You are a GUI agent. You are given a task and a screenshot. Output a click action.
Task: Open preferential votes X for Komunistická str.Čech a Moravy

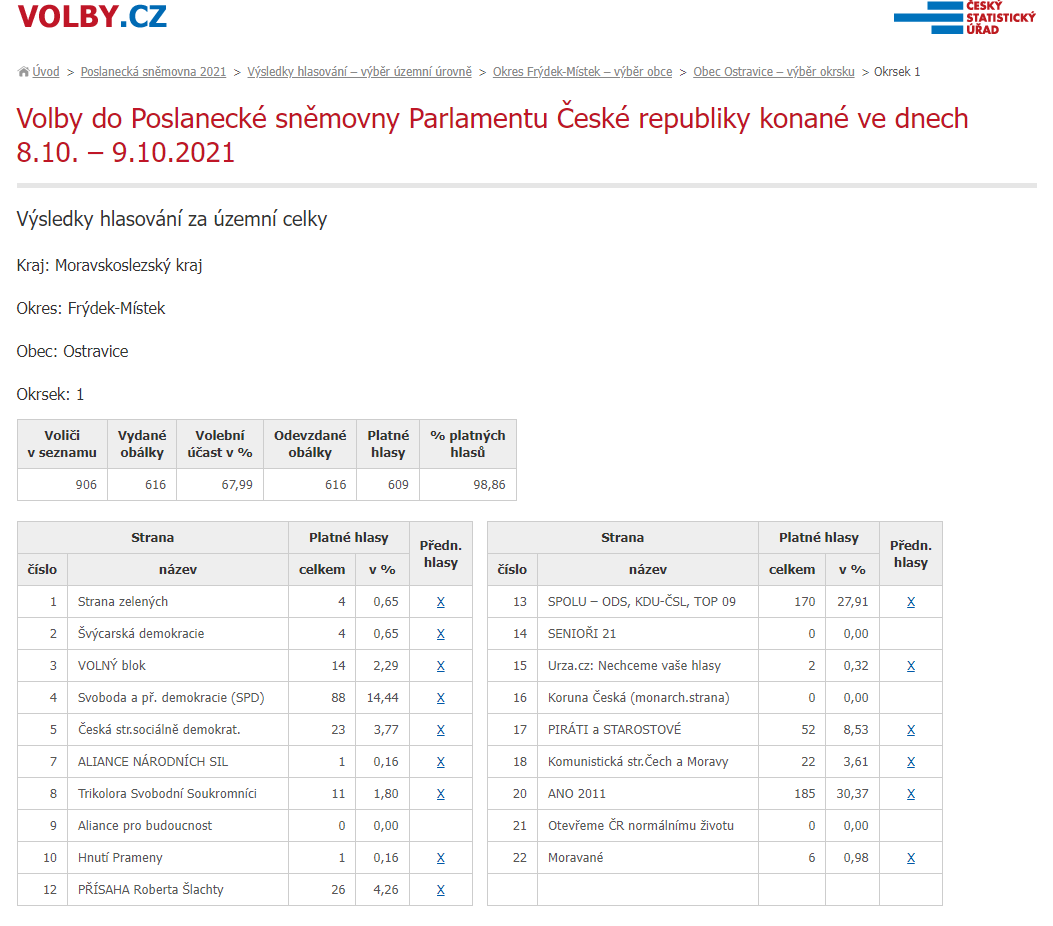pyautogui.click(x=910, y=762)
